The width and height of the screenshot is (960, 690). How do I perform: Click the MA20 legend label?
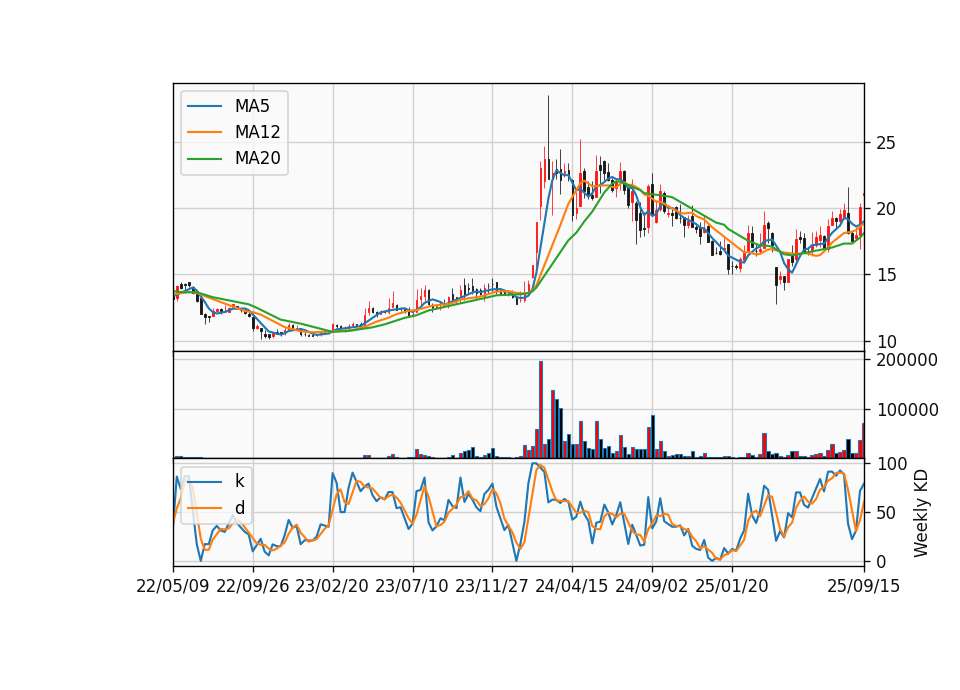[257, 159]
